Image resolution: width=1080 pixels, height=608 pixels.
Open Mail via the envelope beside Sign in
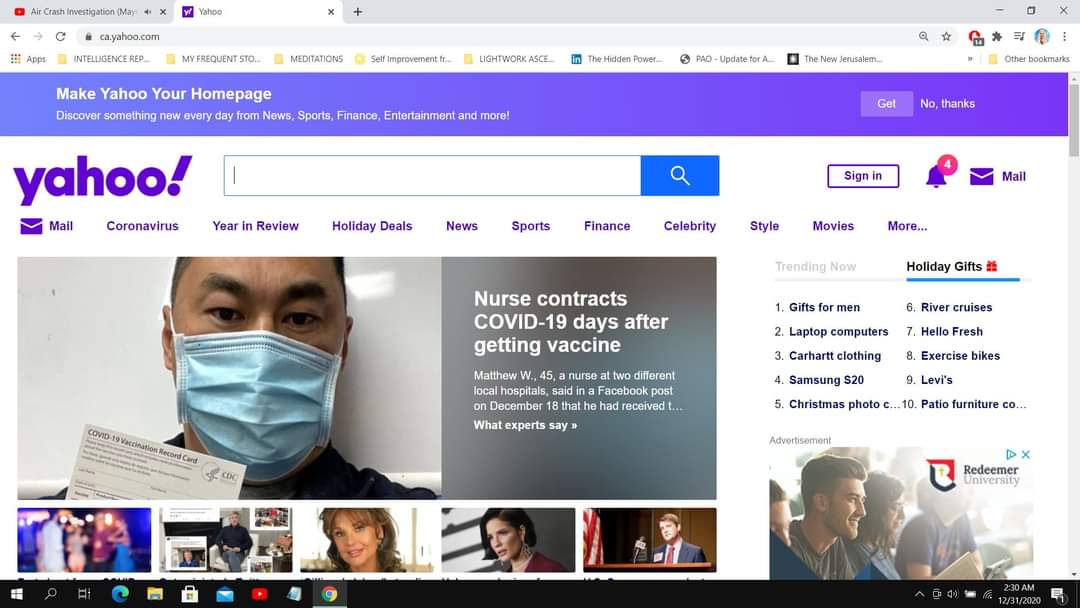coord(997,177)
